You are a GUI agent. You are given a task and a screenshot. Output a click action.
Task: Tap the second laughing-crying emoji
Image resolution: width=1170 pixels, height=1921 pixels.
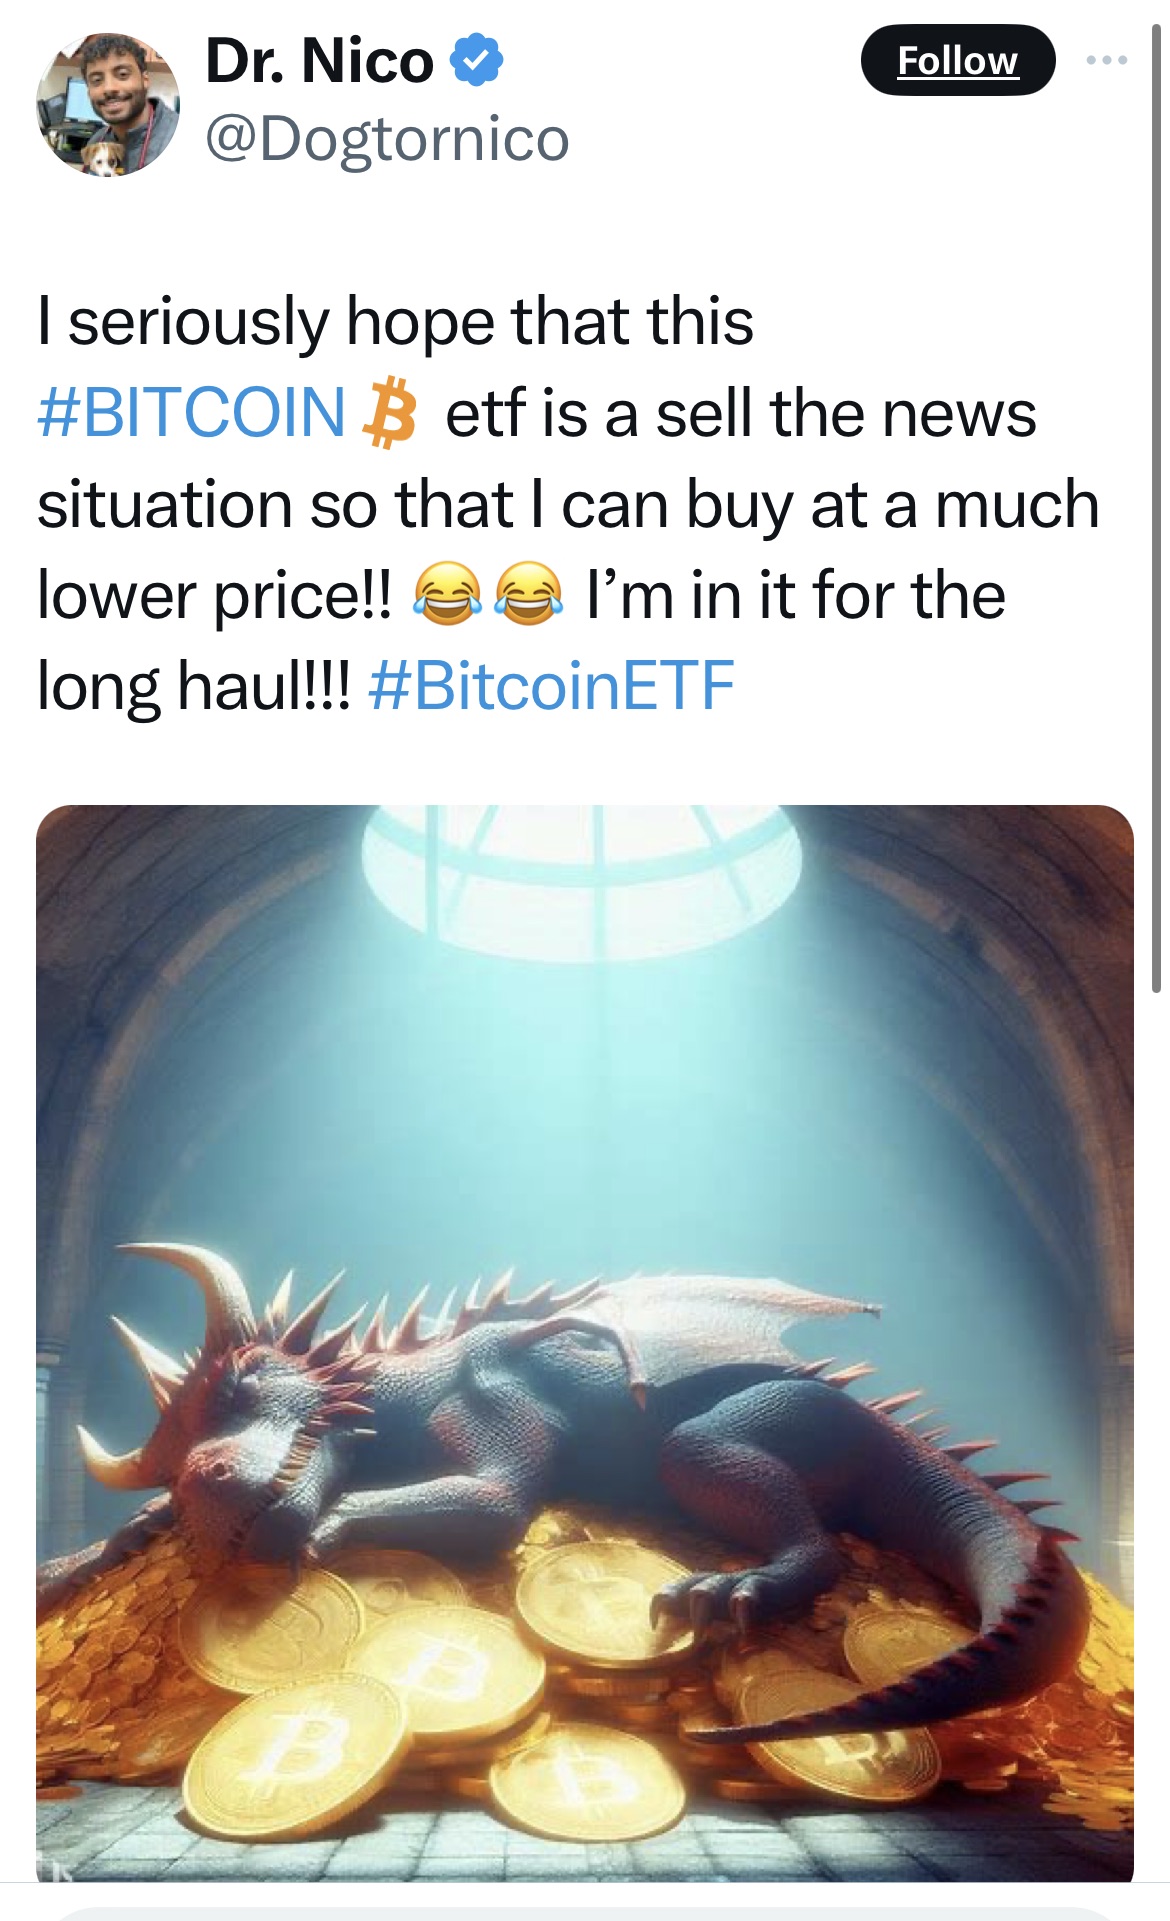[x=528, y=594]
